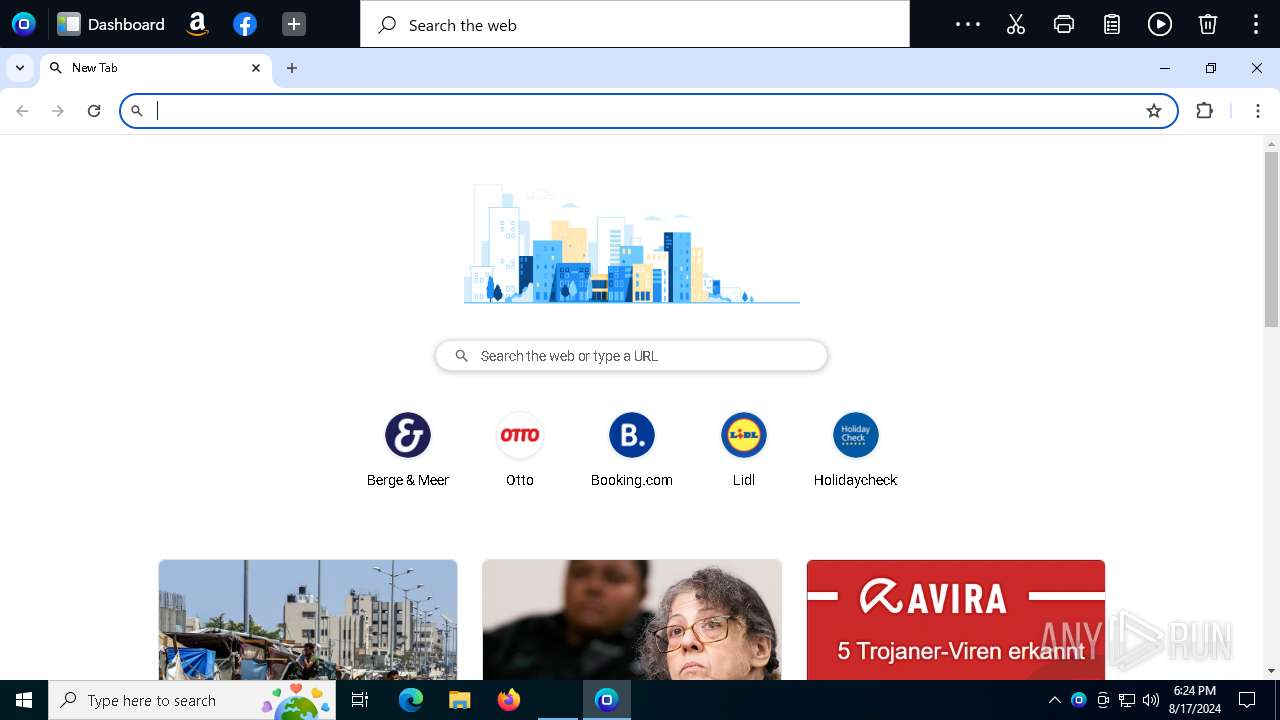This screenshot has height=720, width=1280.
Task: Launch Microsoft Edge from taskbar
Action: click(x=411, y=700)
